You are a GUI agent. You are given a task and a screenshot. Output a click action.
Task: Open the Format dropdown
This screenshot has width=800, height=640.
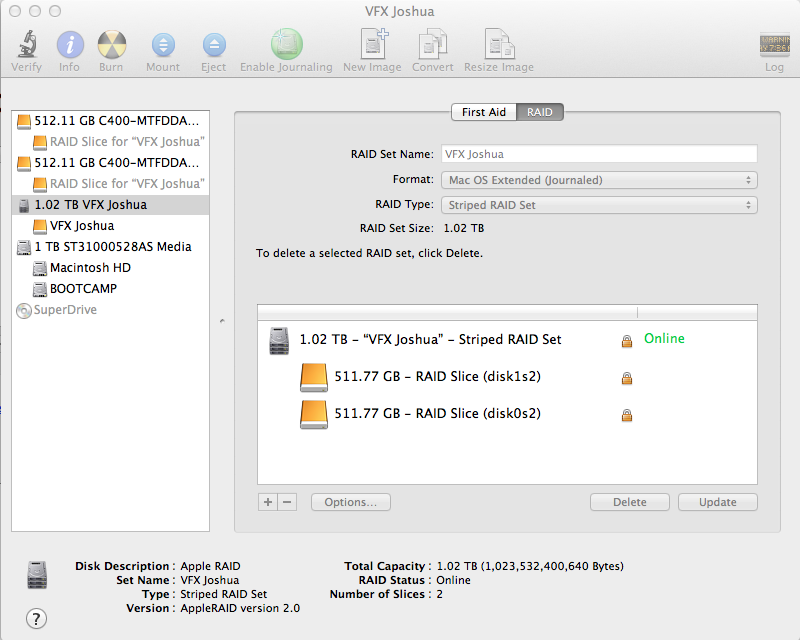click(x=599, y=180)
